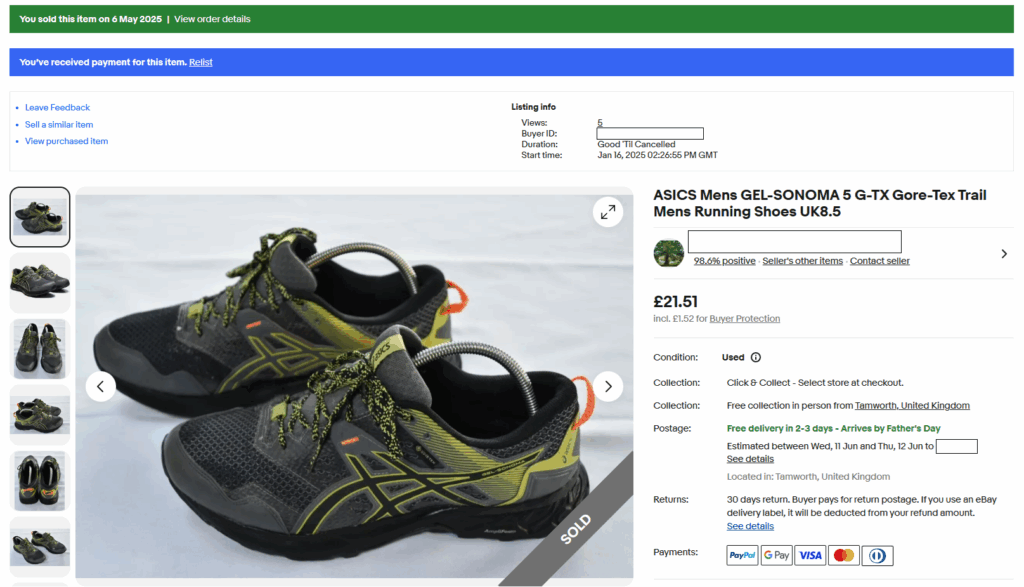Open See details under Returns

point(750,526)
